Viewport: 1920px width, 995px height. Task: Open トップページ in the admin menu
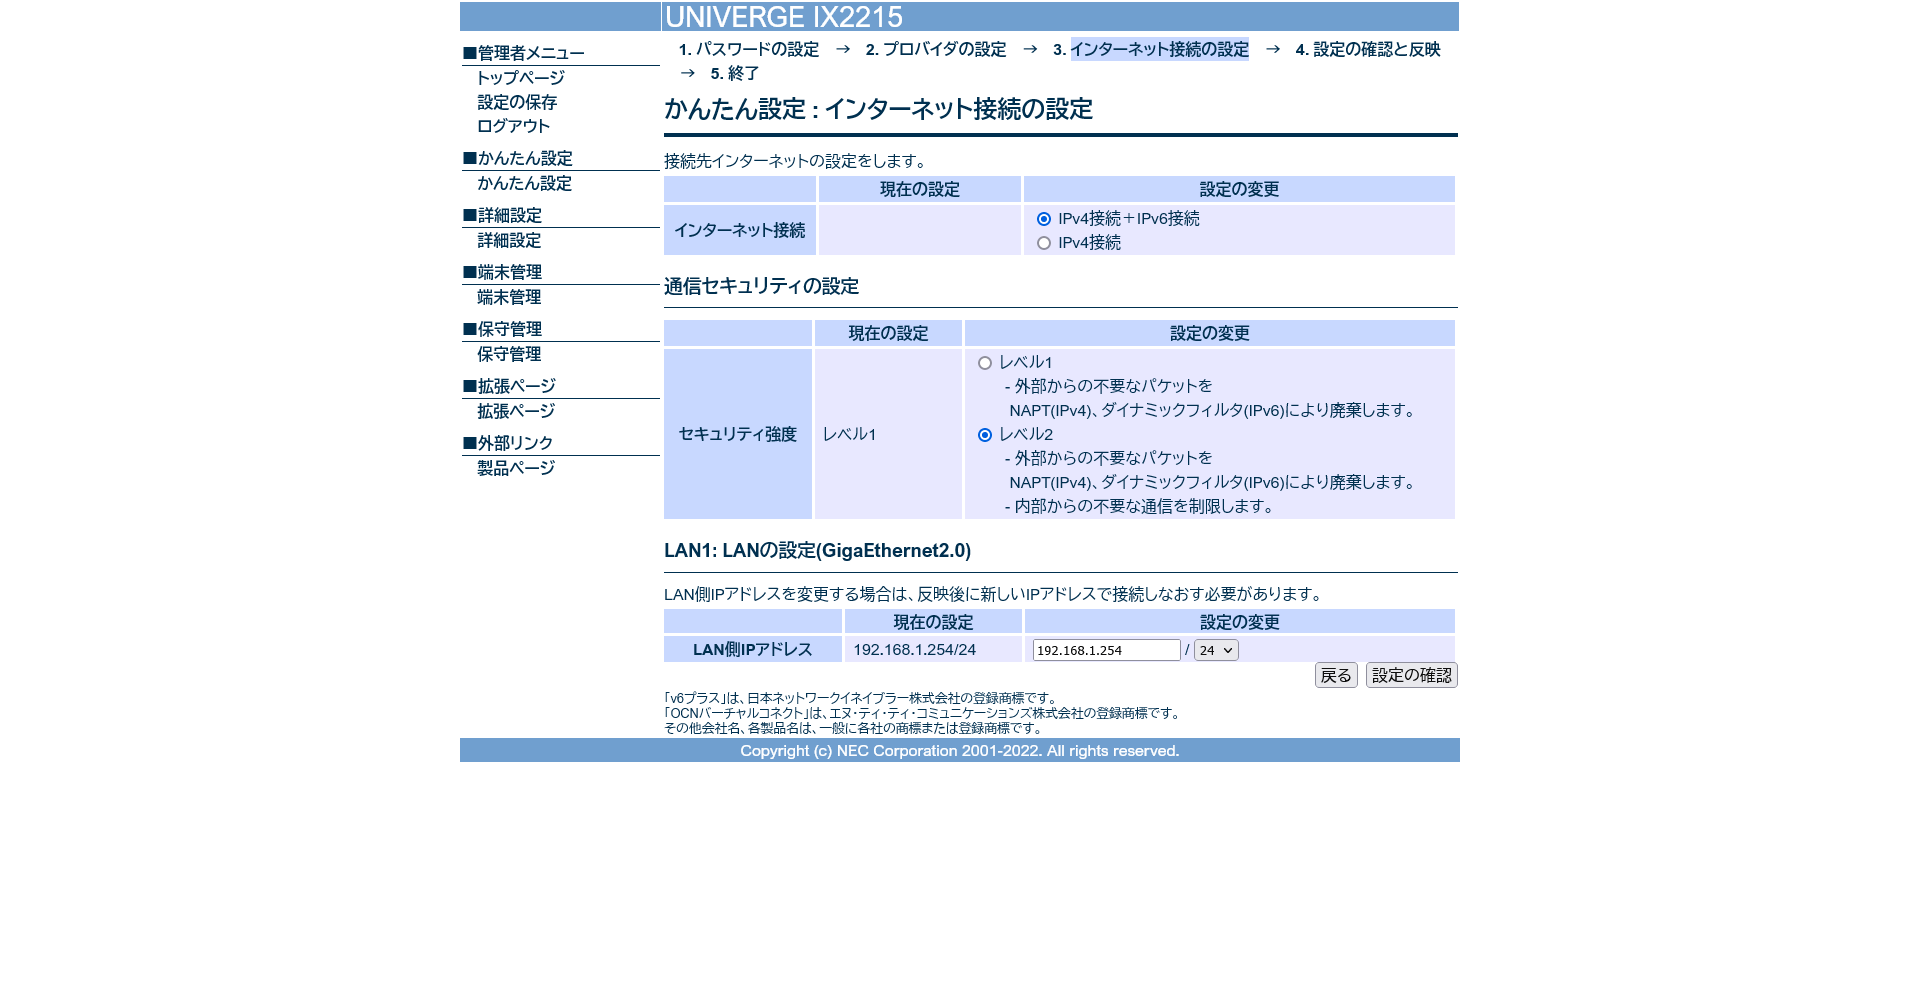tap(520, 78)
